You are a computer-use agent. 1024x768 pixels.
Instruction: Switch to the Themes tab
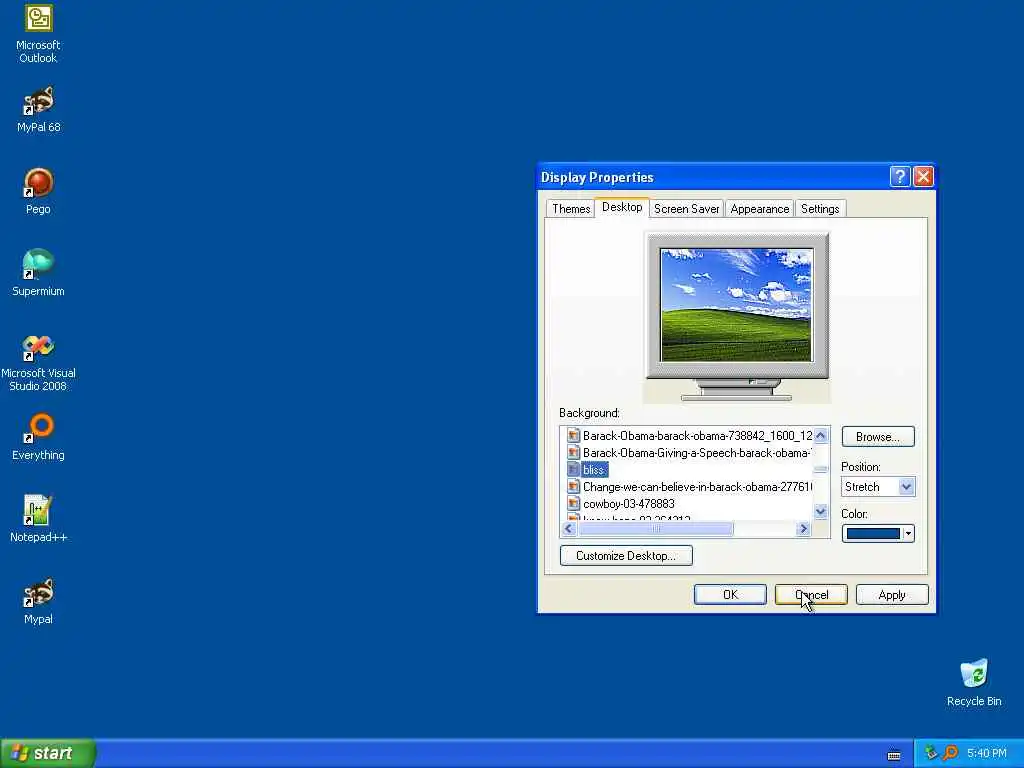coord(571,209)
